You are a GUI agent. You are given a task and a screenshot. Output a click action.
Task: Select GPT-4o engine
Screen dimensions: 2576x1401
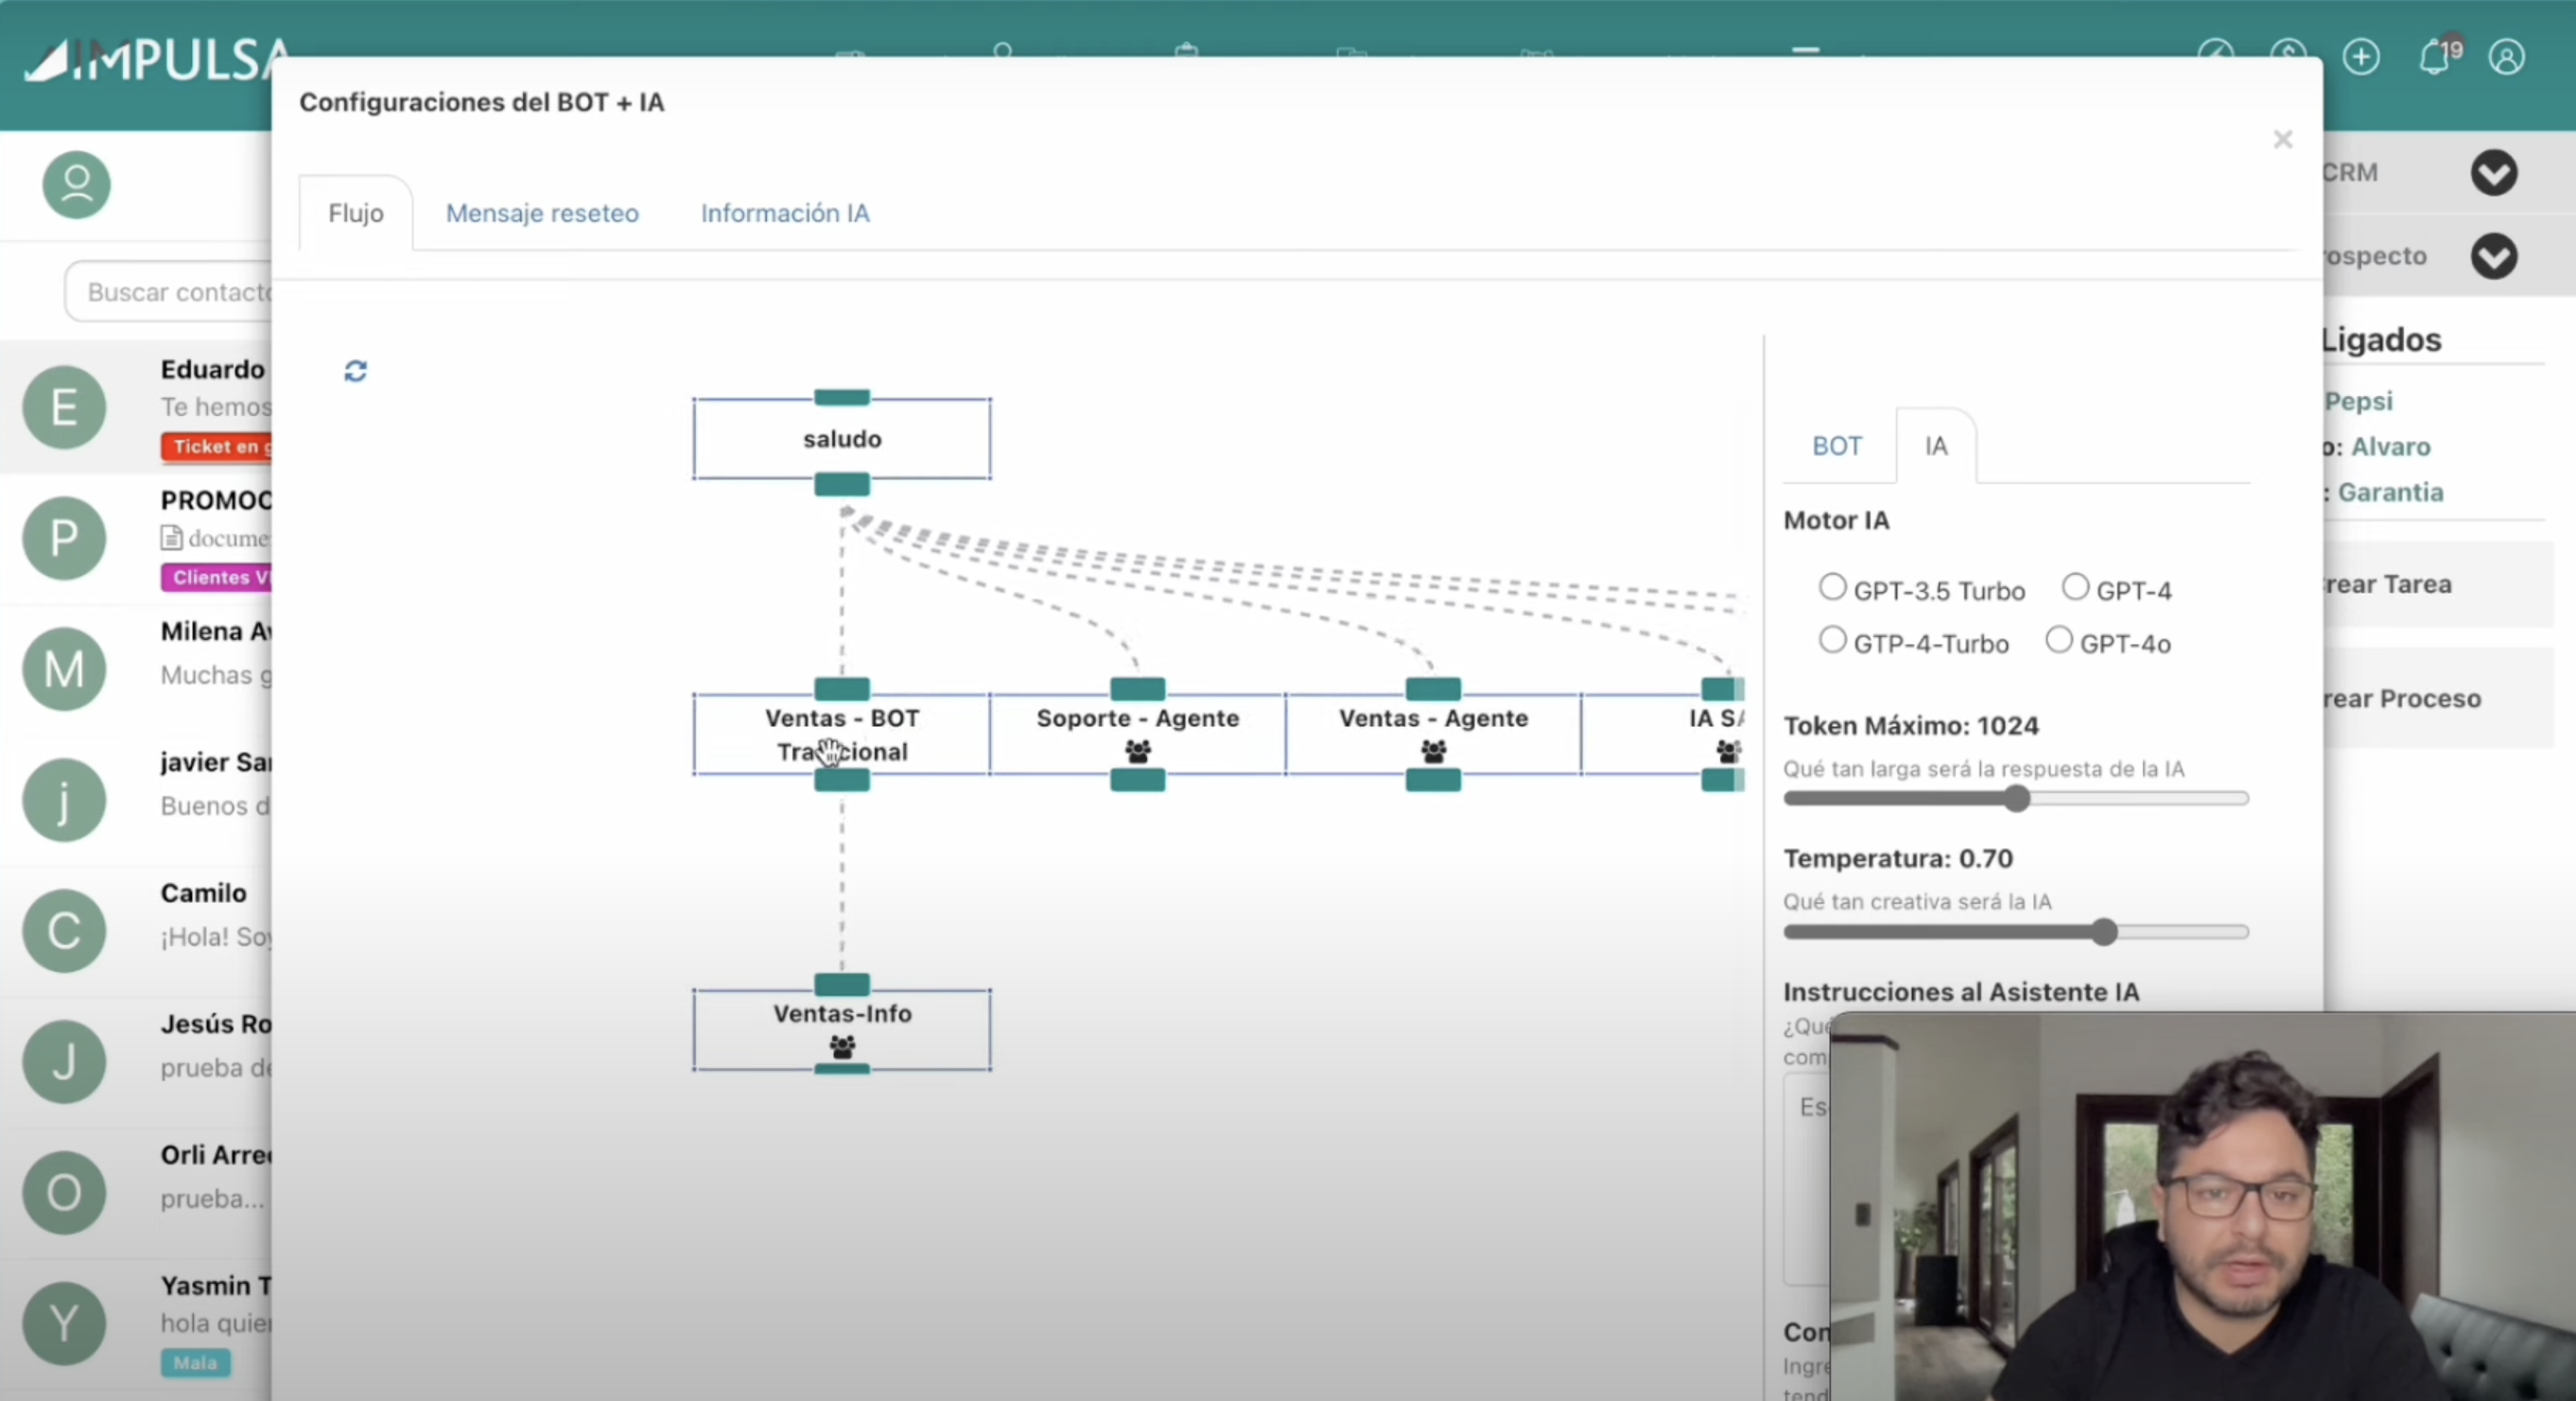click(x=2059, y=640)
